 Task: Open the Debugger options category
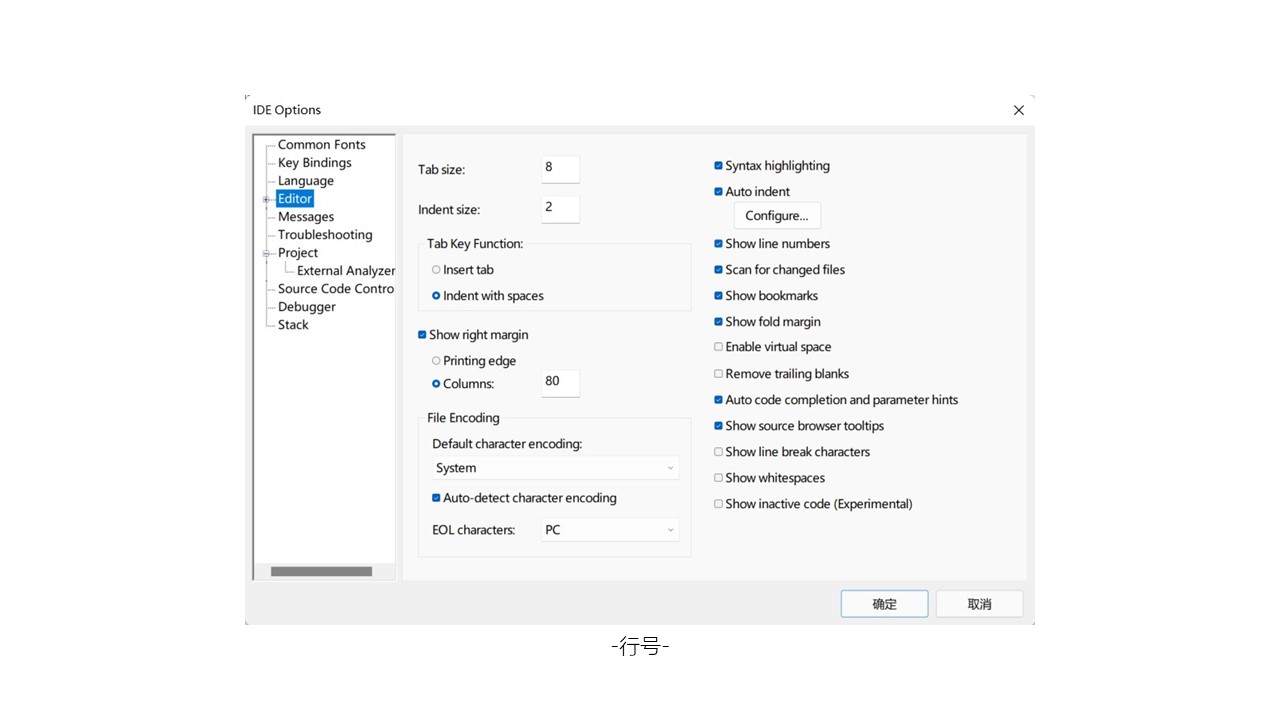[306, 307]
